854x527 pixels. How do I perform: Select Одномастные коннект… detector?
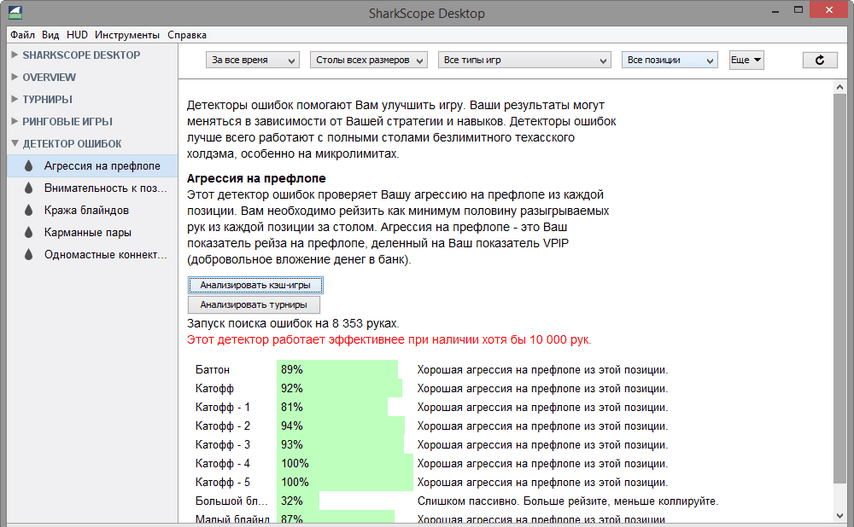92,255
